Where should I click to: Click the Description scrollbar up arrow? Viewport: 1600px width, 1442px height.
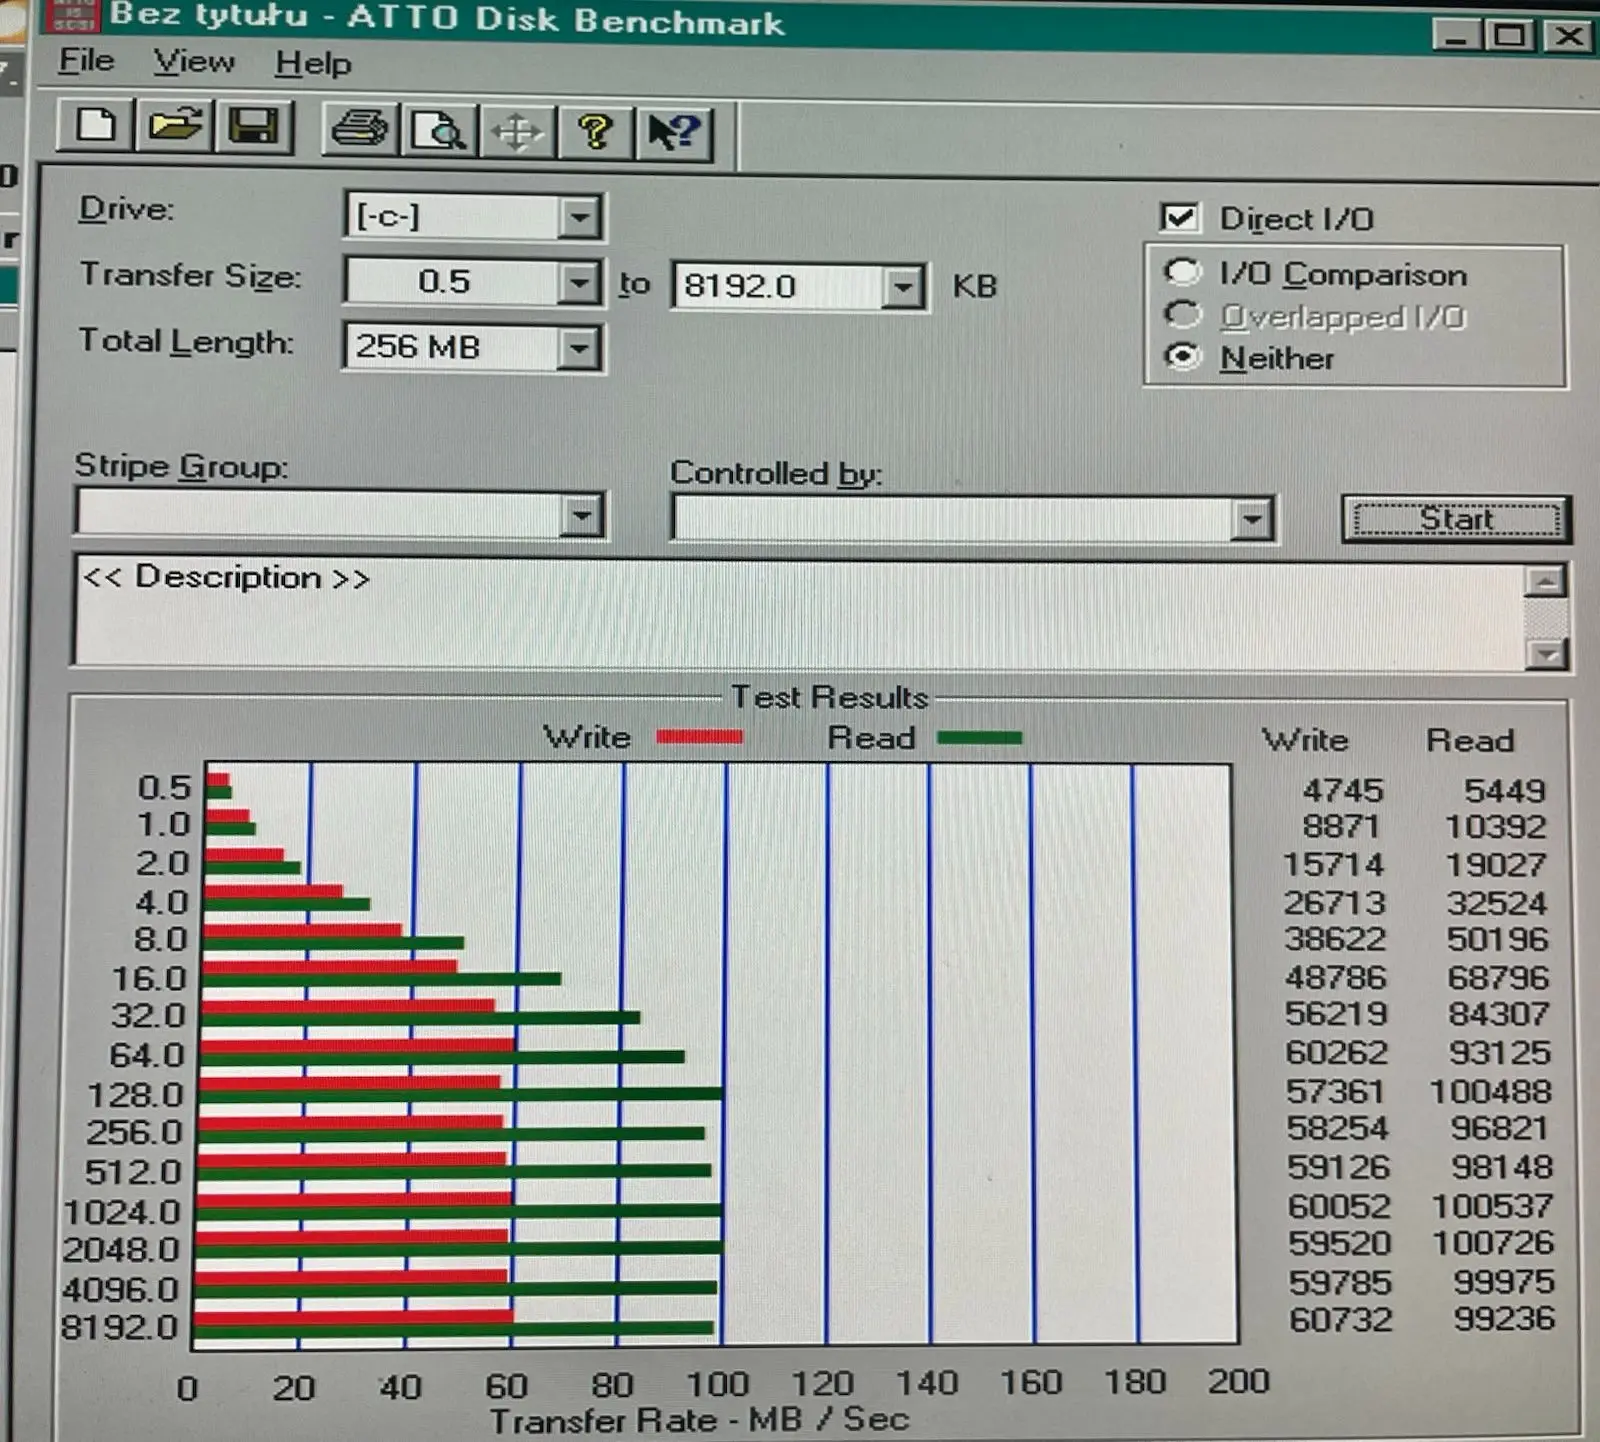coord(1546,580)
